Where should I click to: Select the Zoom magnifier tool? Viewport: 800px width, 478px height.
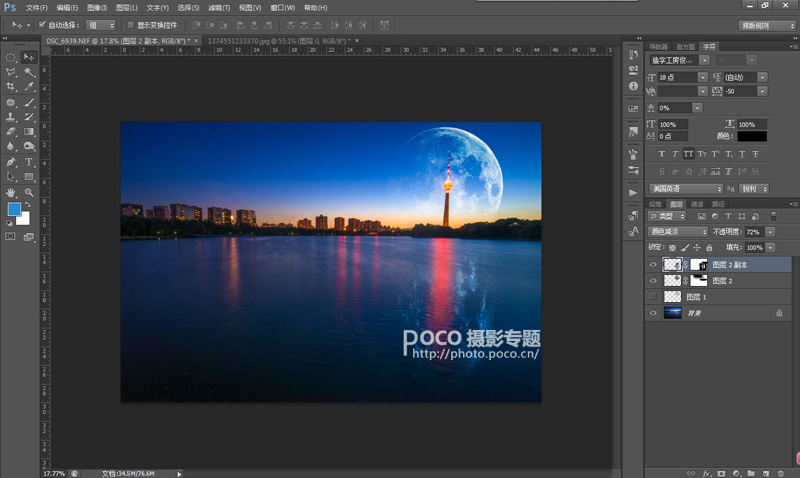click(x=29, y=192)
